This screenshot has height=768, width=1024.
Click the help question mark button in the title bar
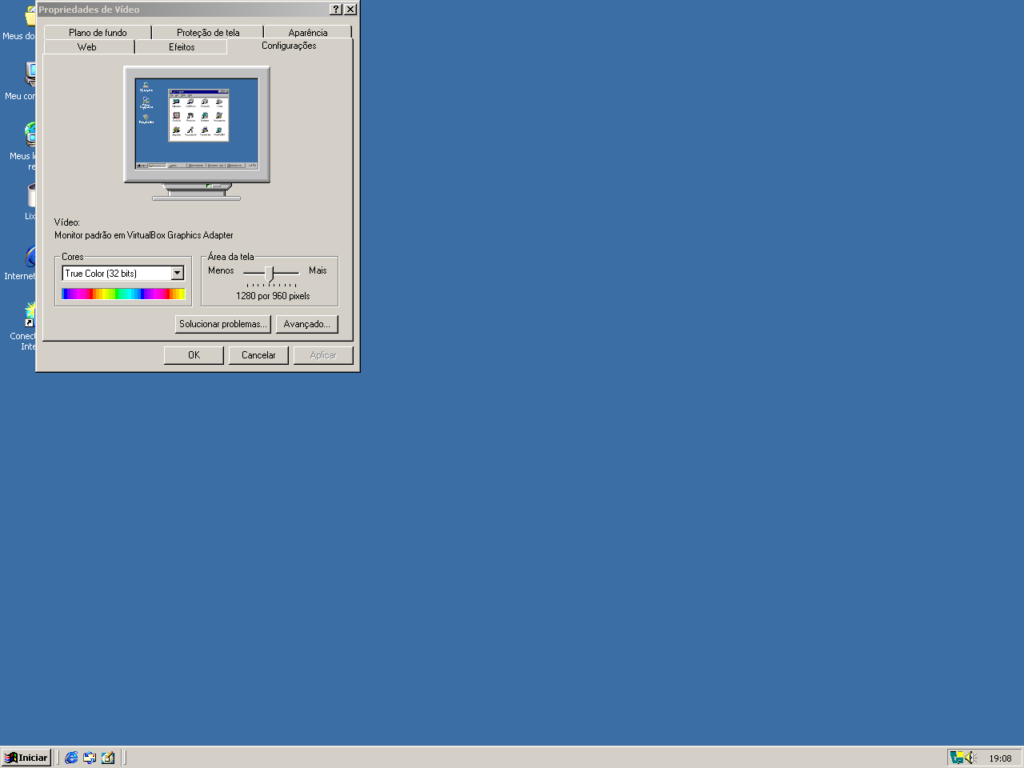(336, 9)
